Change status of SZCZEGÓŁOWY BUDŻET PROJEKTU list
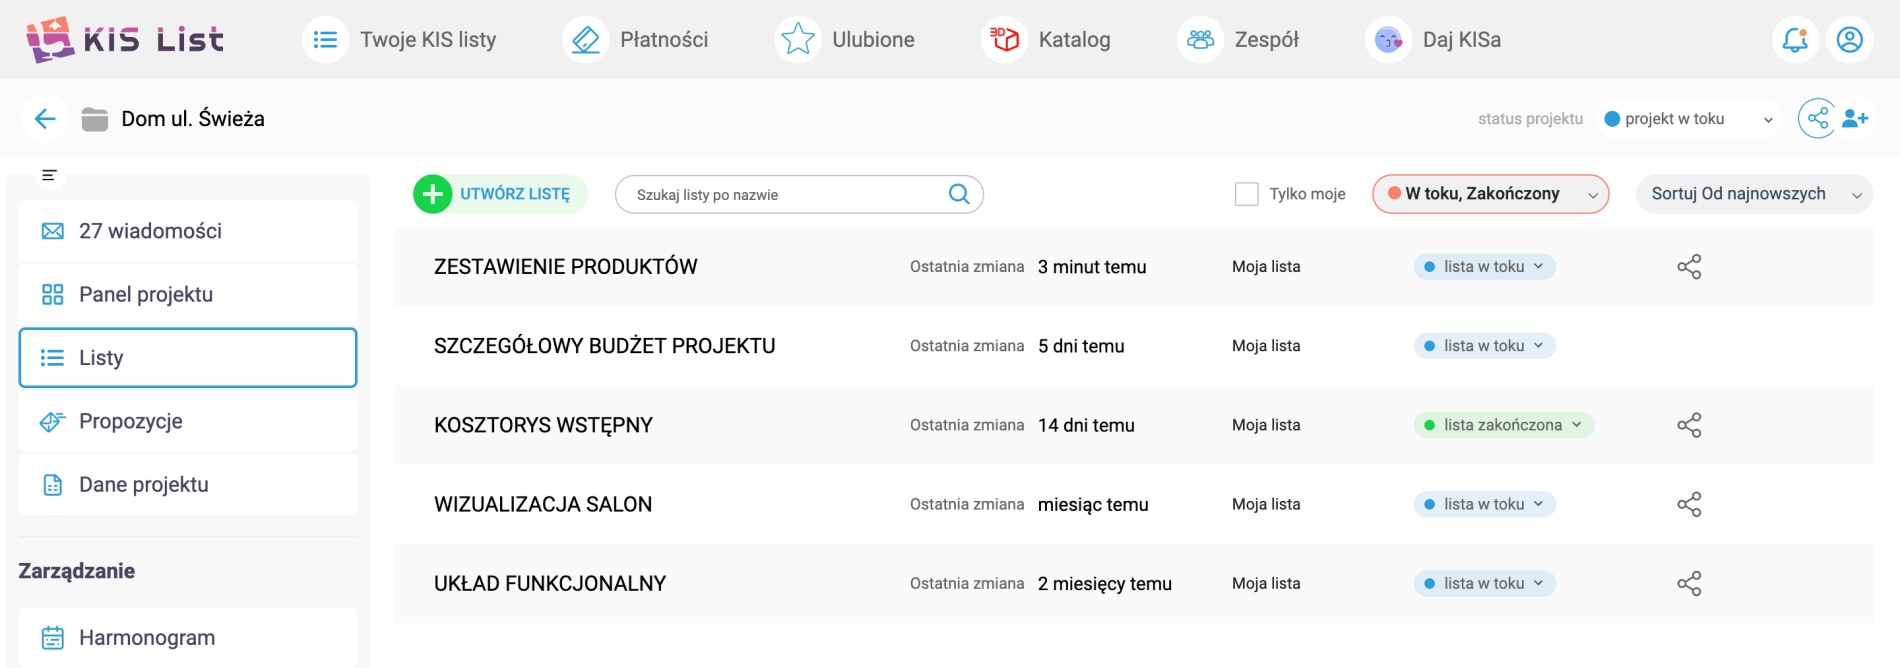The image size is (1900, 668). (1484, 346)
